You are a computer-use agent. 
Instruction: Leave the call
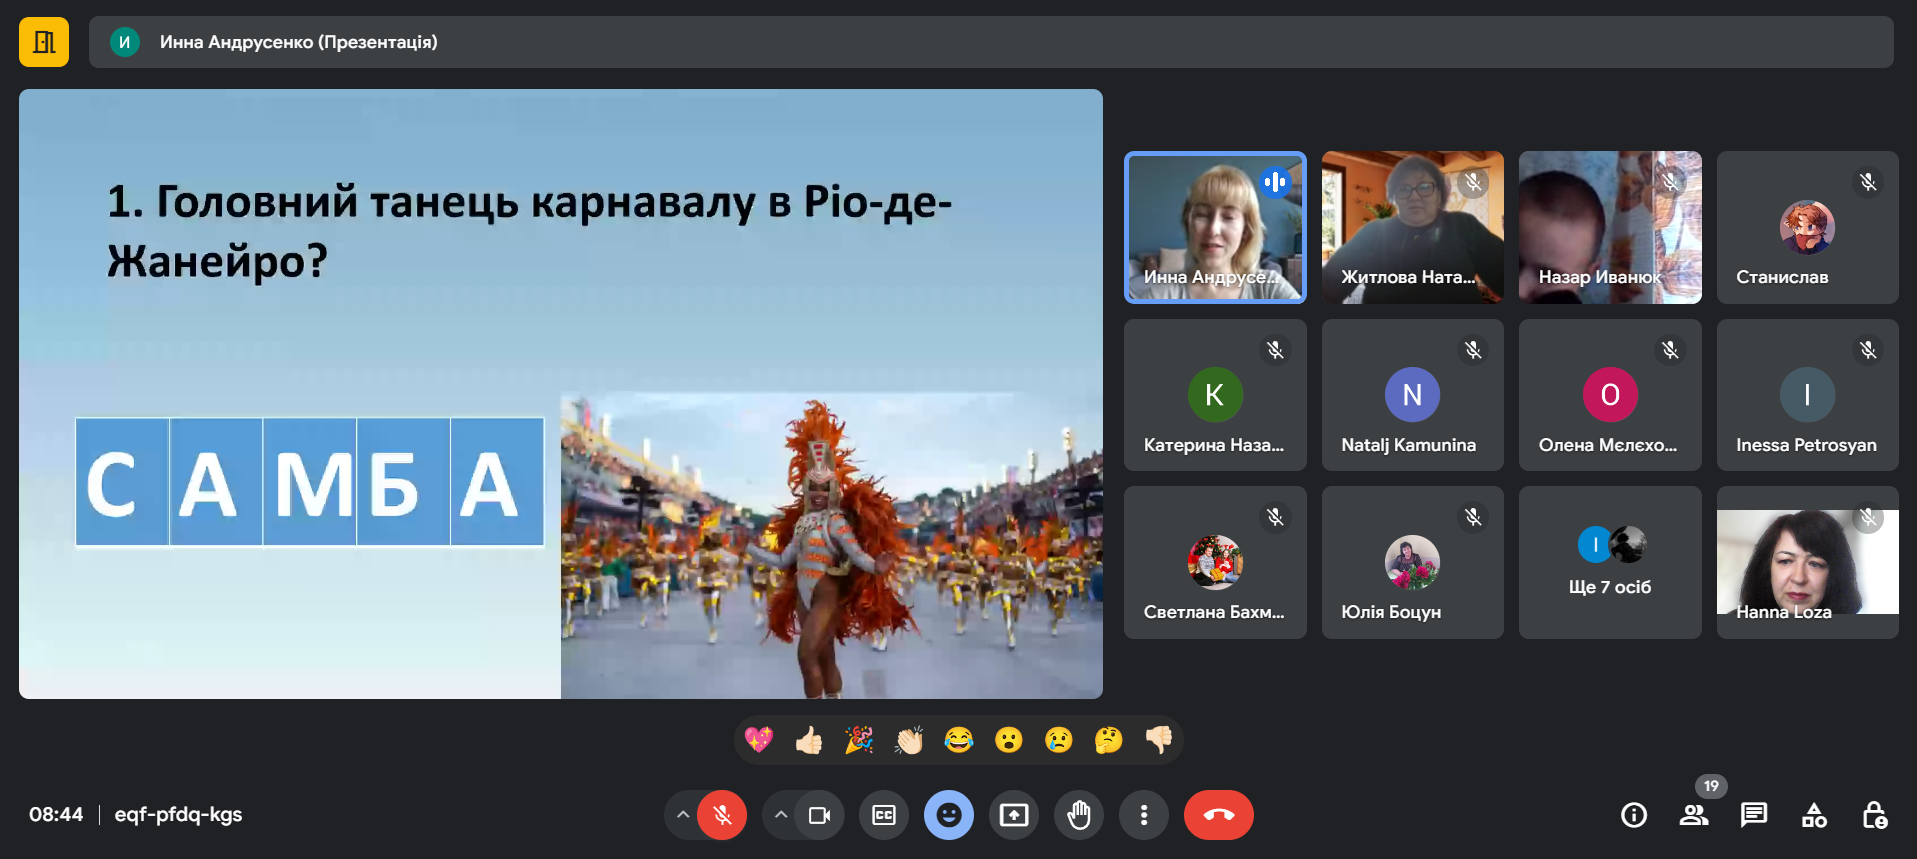1218,815
